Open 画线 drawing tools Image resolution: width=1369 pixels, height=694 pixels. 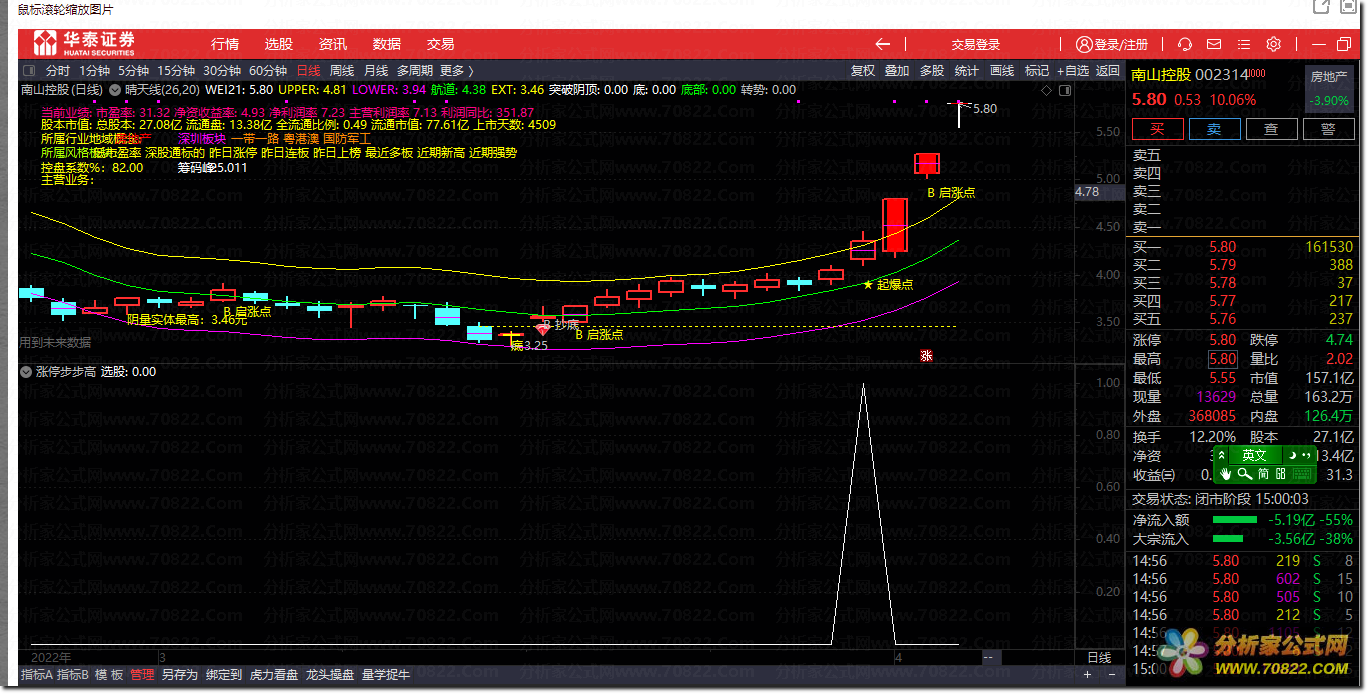point(1002,71)
